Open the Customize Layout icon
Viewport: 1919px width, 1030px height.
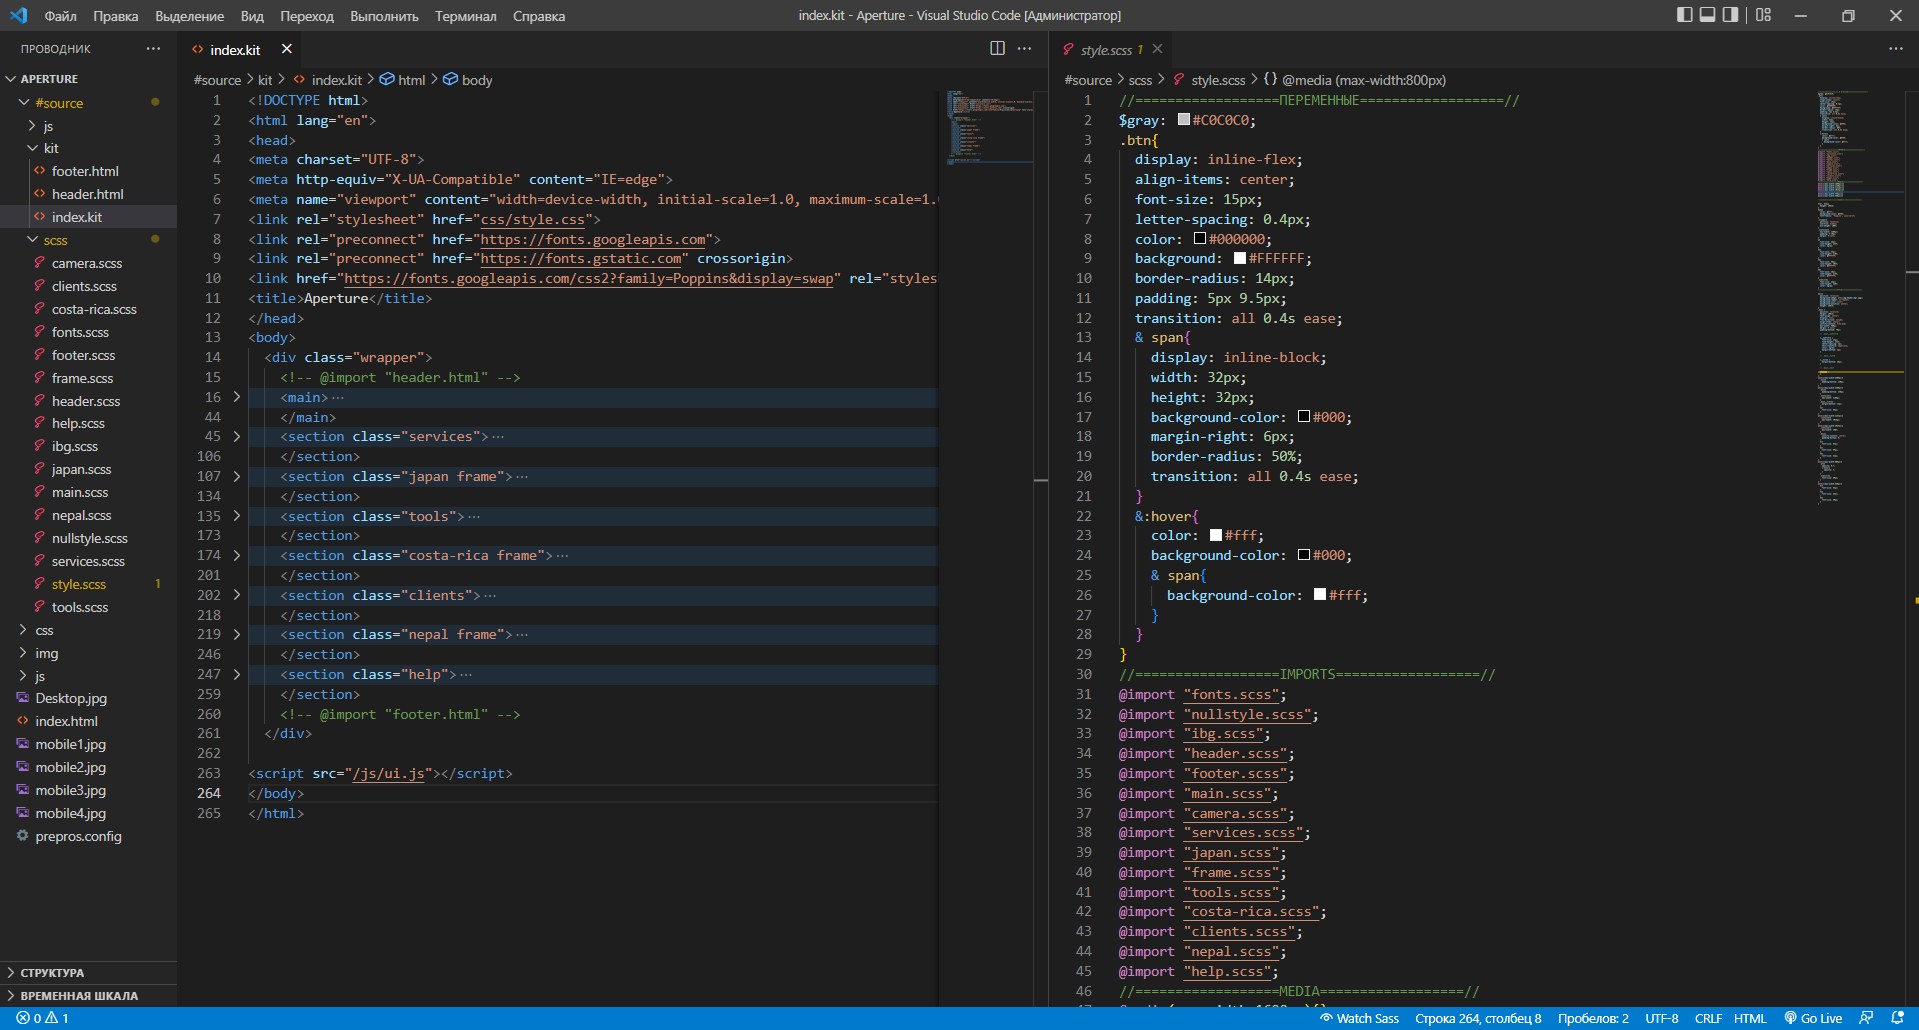pos(1763,15)
